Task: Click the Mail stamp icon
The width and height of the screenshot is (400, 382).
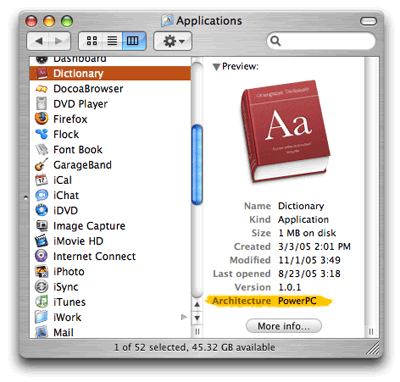Action: click(x=42, y=332)
